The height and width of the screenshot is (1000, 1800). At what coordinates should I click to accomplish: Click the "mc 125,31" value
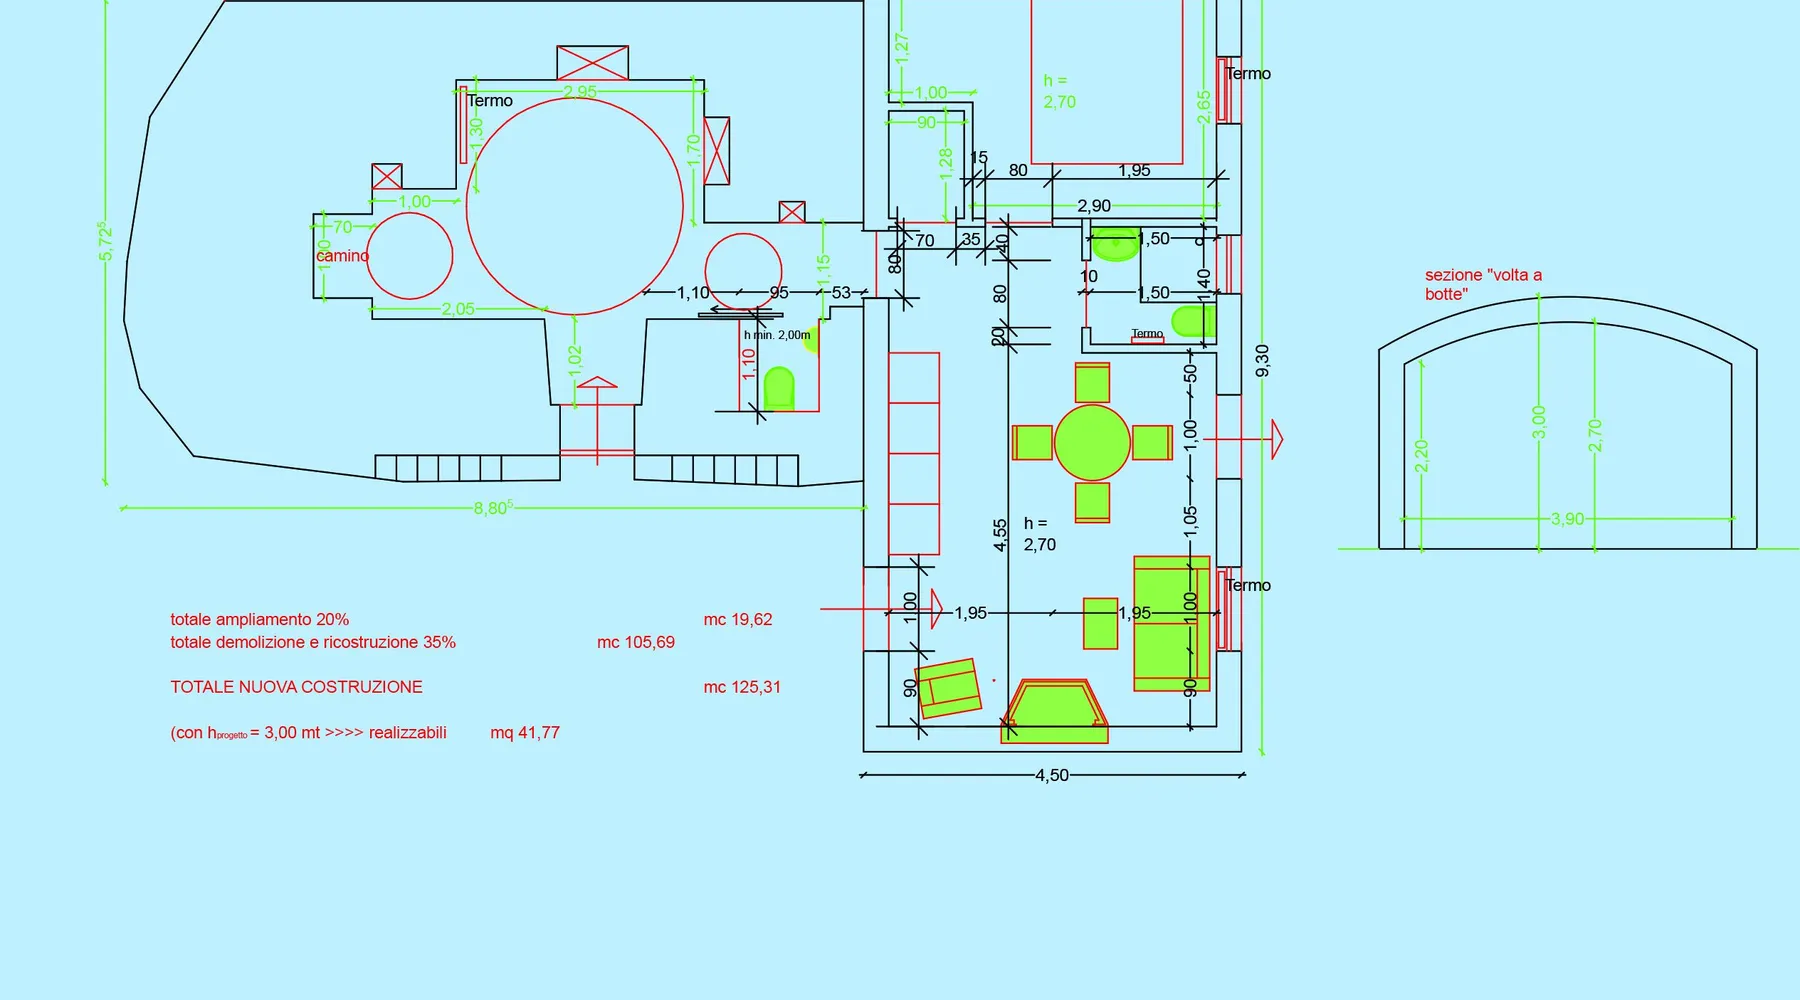coord(742,687)
